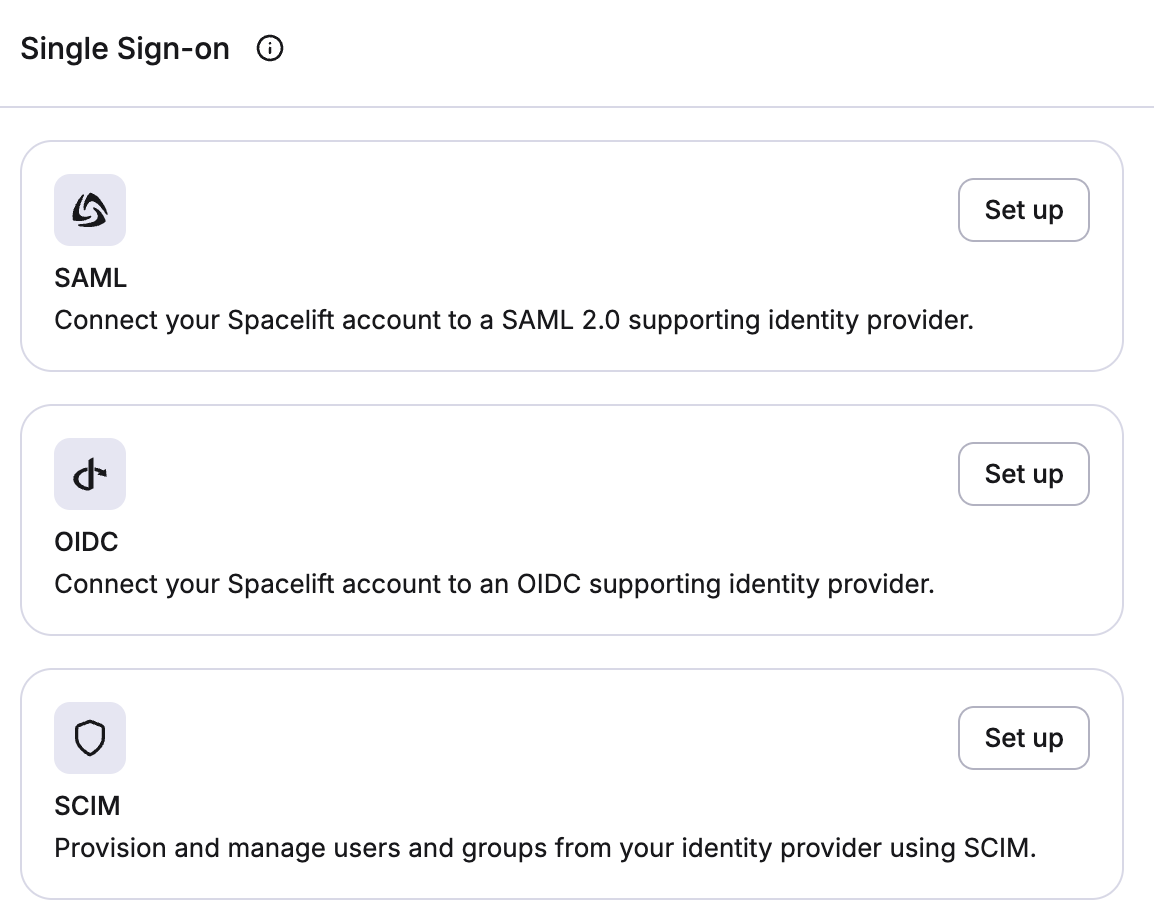Select the Spacelift logo icon on the SAML card
Image resolution: width=1154 pixels, height=924 pixels.
pyautogui.click(x=89, y=210)
